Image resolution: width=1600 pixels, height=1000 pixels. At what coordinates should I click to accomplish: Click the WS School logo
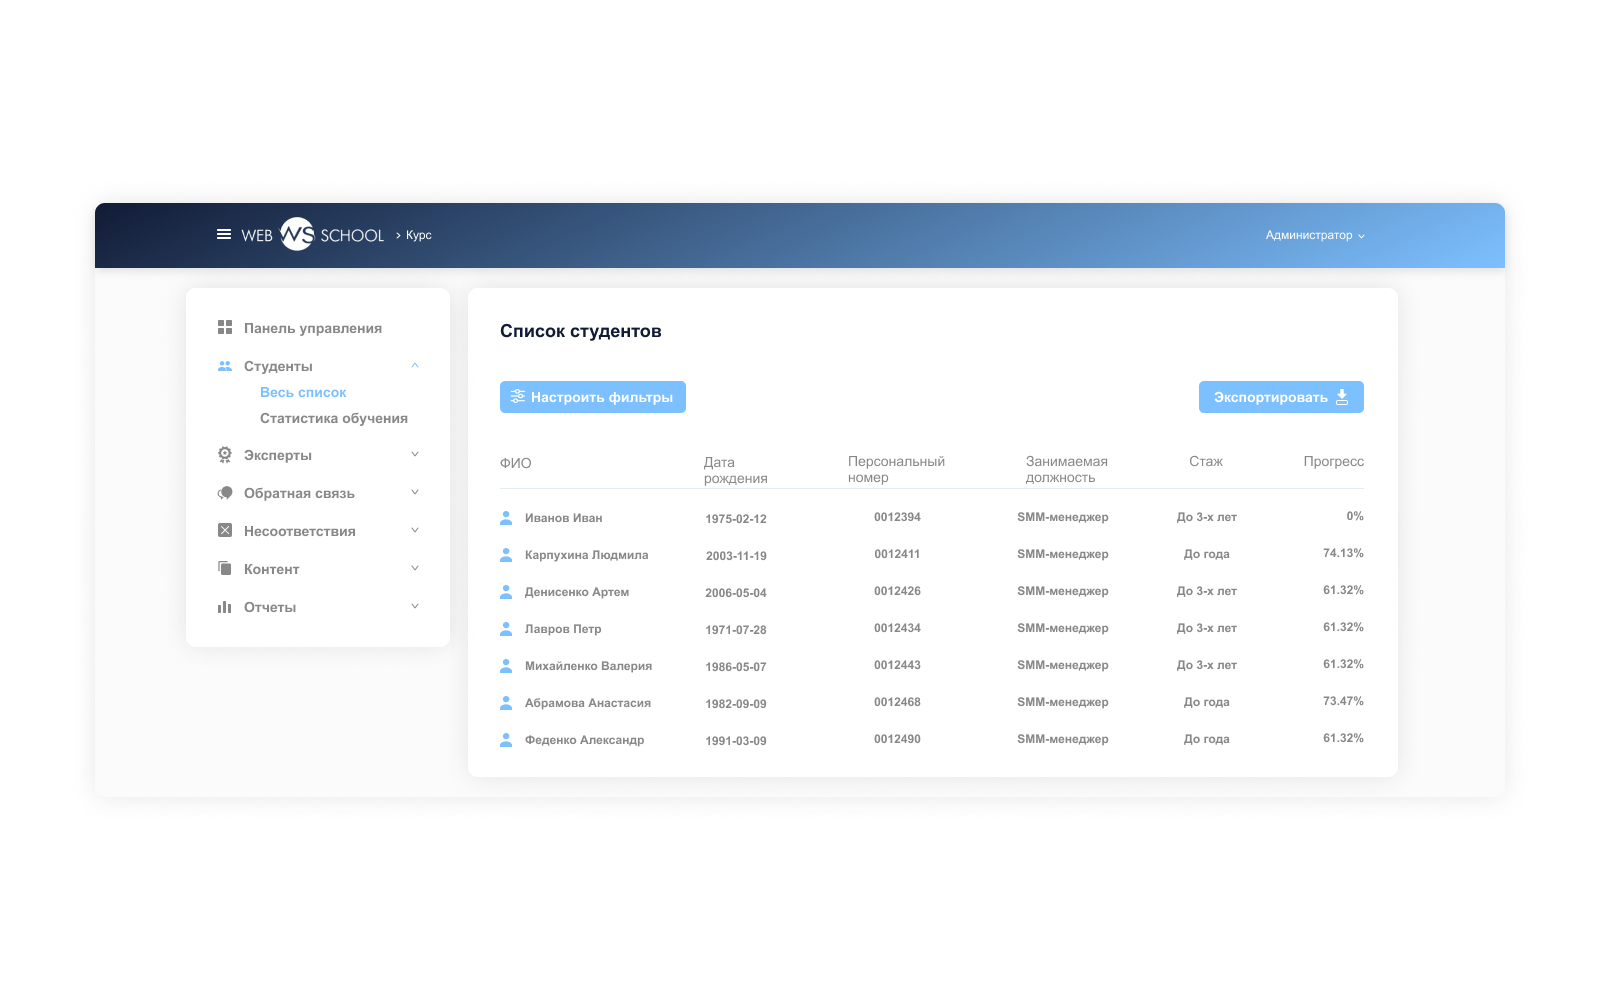pos(313,234)
